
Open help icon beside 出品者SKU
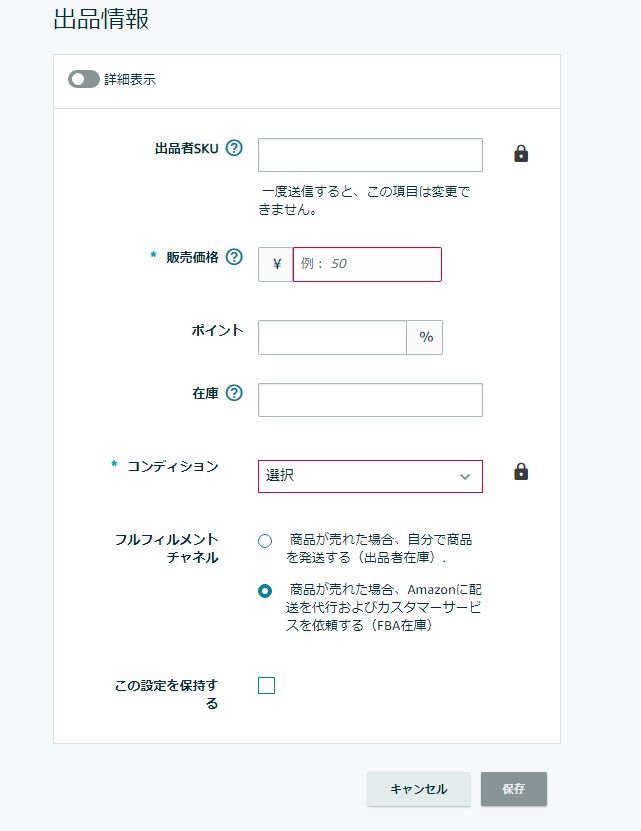click(234, 148)
